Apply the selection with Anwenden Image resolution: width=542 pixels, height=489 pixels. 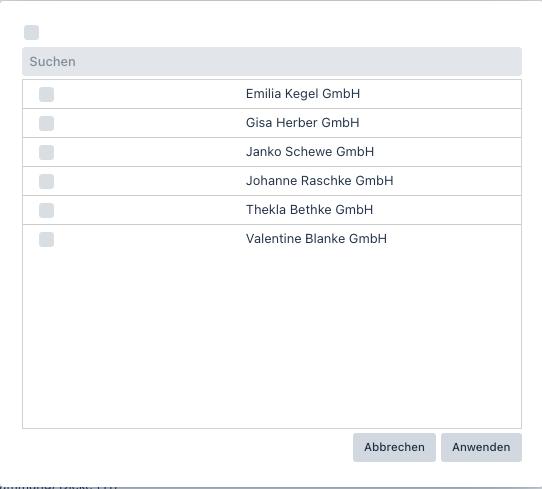[481, 447]
